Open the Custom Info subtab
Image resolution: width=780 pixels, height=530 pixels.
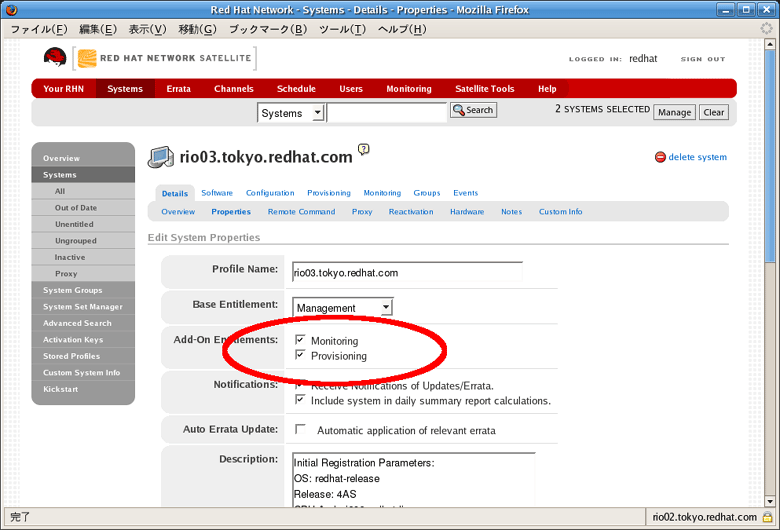point(561,212)
